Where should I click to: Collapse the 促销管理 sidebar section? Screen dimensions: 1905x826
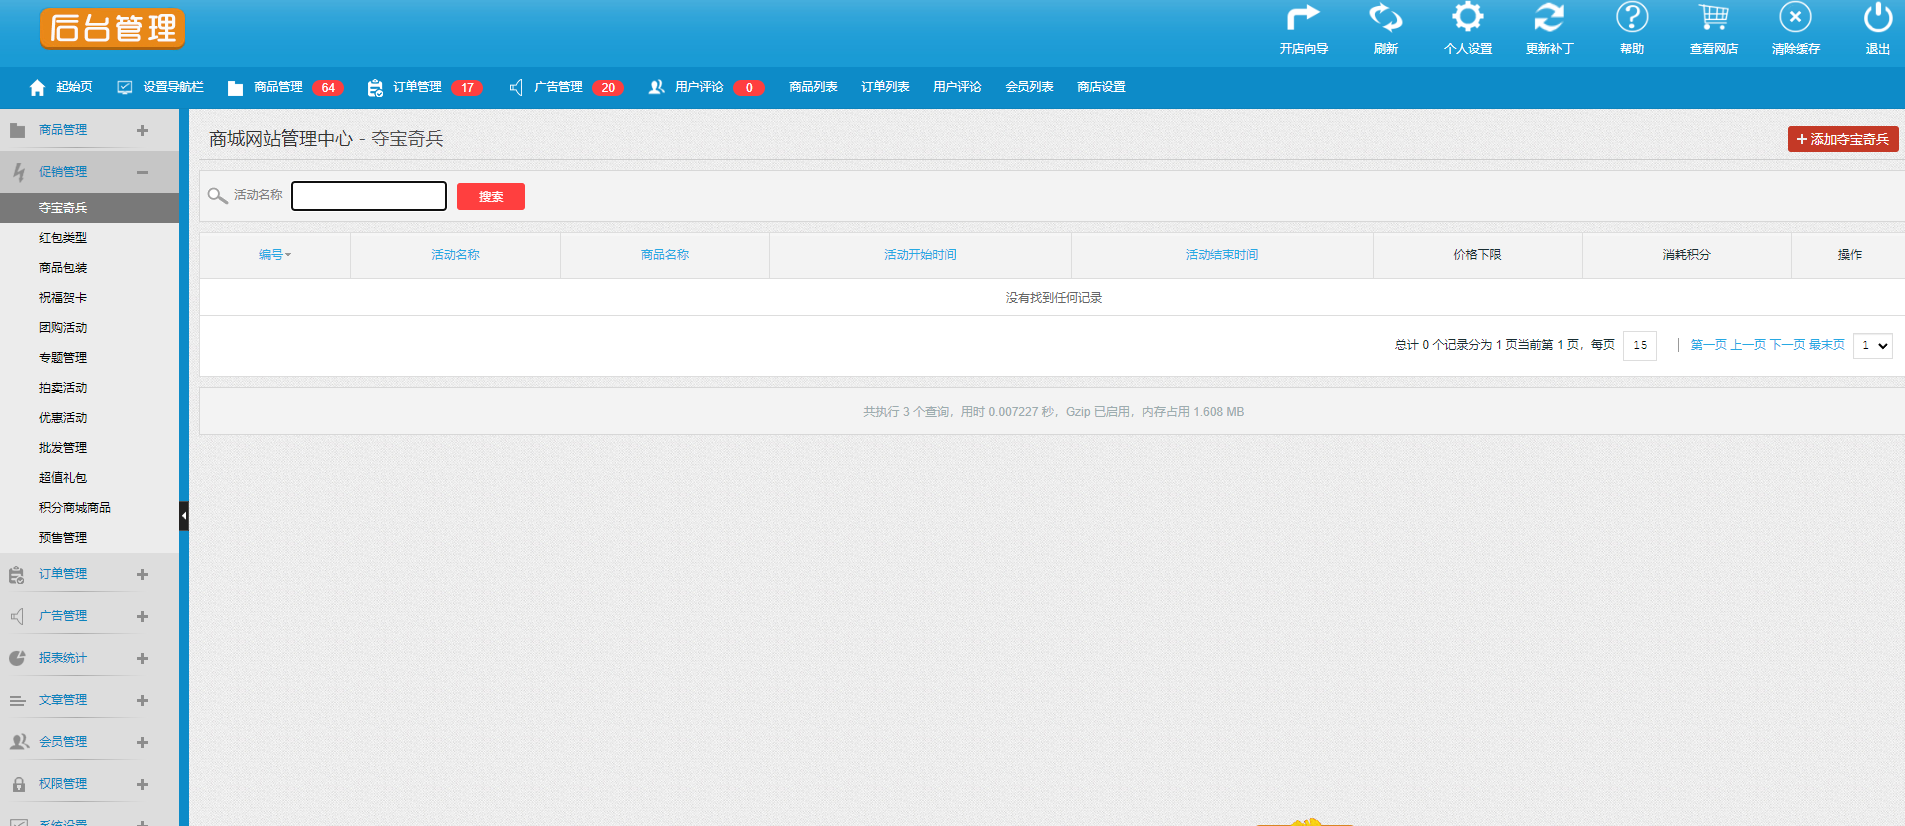click(x=142, y=172)
